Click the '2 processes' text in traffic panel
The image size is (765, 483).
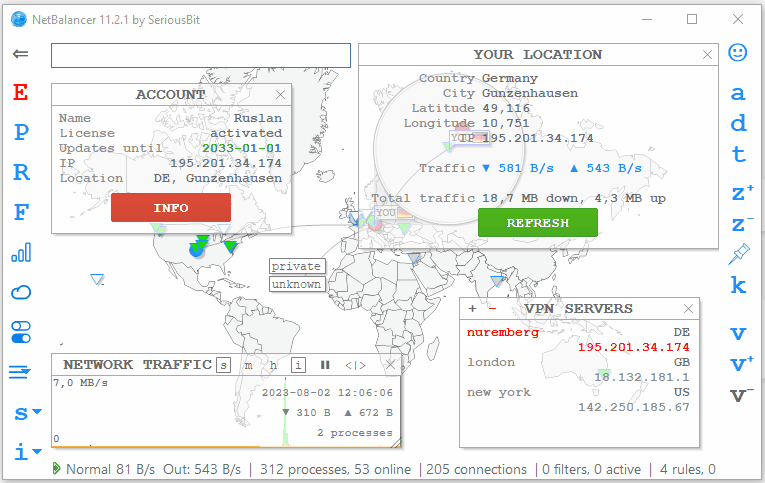(x=355, y=433)
